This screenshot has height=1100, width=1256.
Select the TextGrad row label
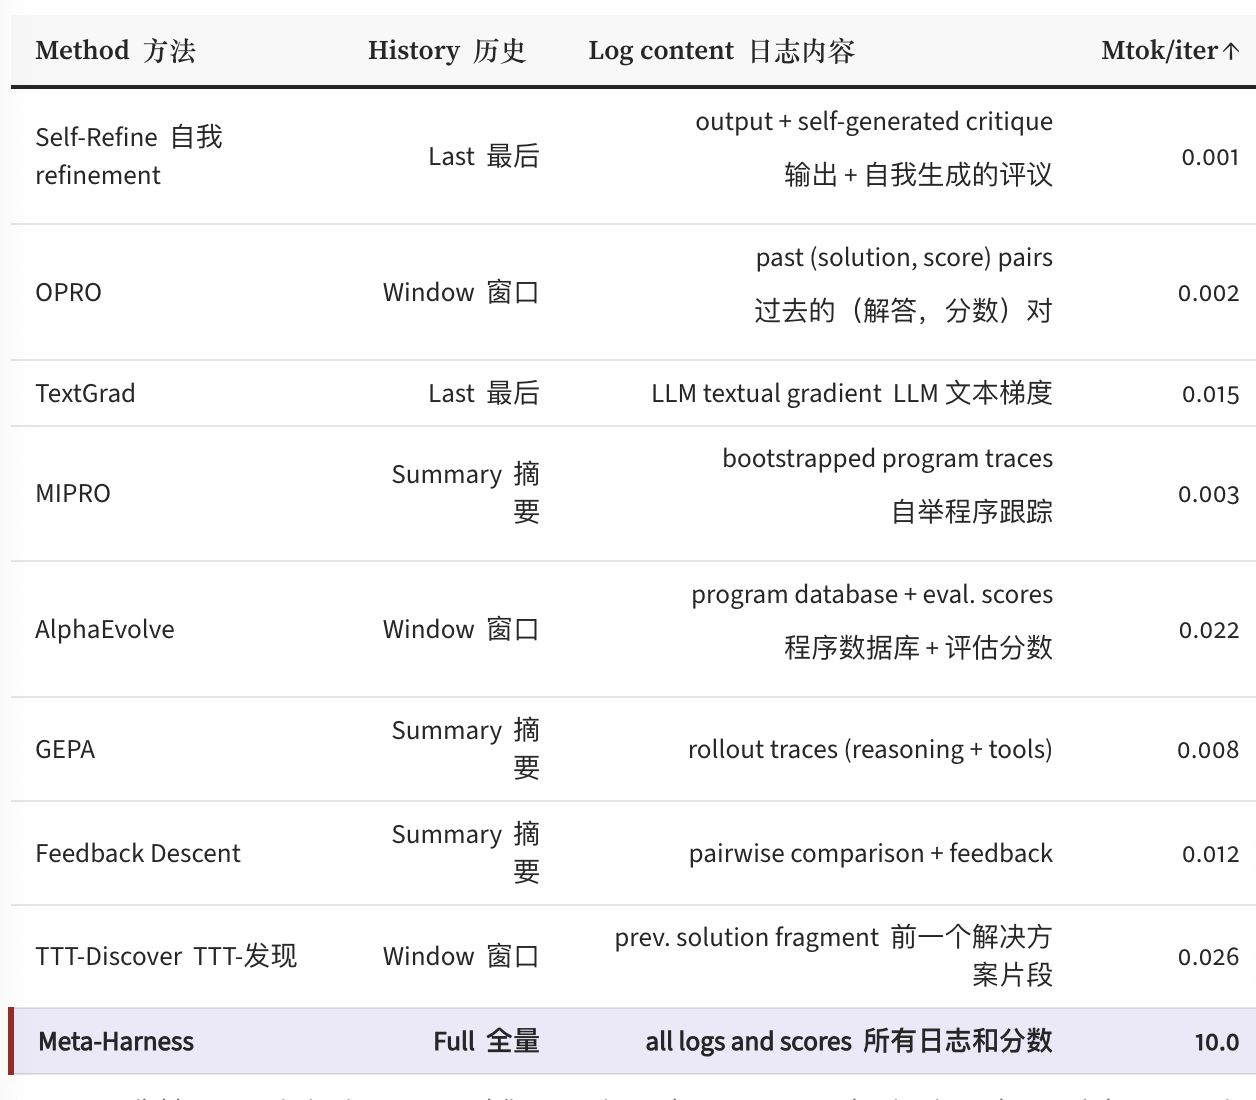[85, 393]
